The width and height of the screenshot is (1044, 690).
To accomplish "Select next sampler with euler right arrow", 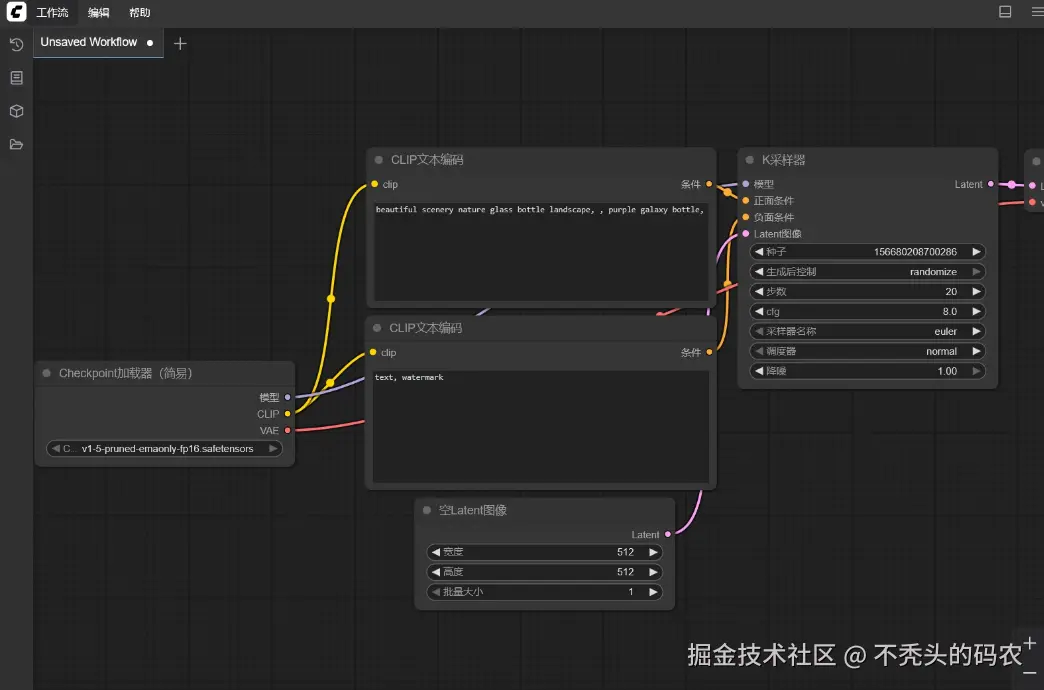I will point(976,332).
